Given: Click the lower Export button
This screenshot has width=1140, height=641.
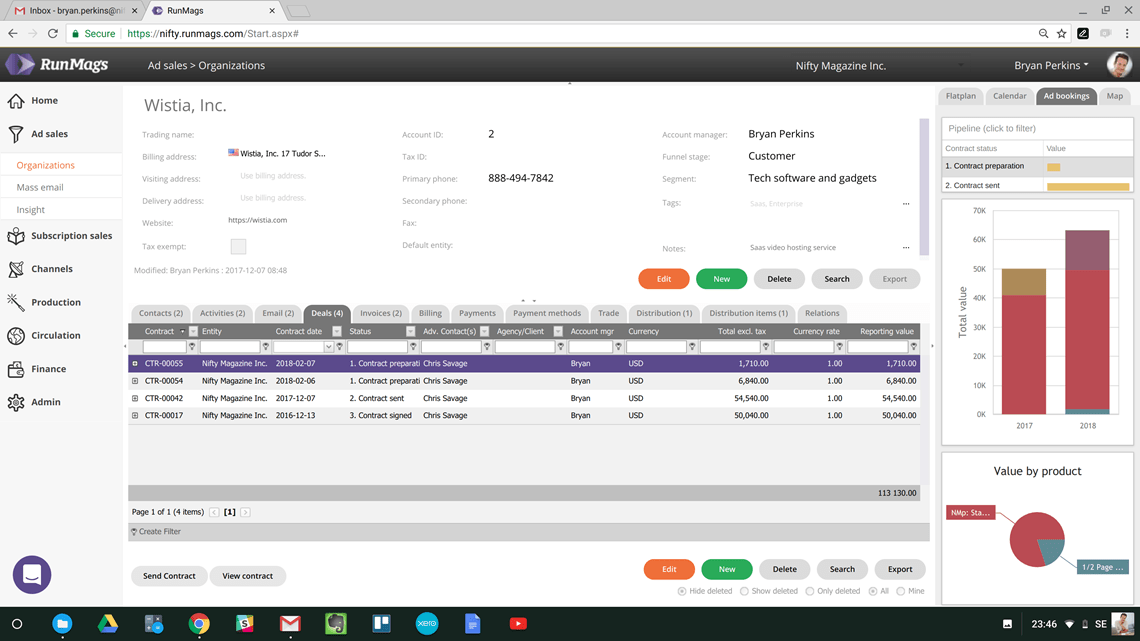Looking at the screenshot, I should click(x=899, y=569).
